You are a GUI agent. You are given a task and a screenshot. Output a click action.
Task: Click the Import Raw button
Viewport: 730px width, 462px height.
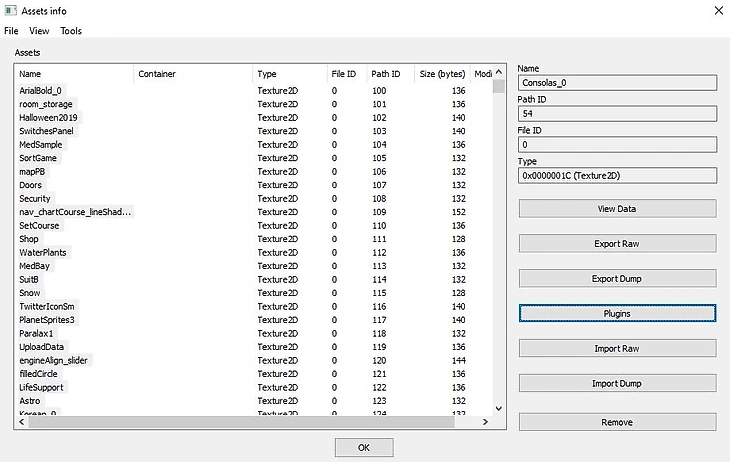617,348
